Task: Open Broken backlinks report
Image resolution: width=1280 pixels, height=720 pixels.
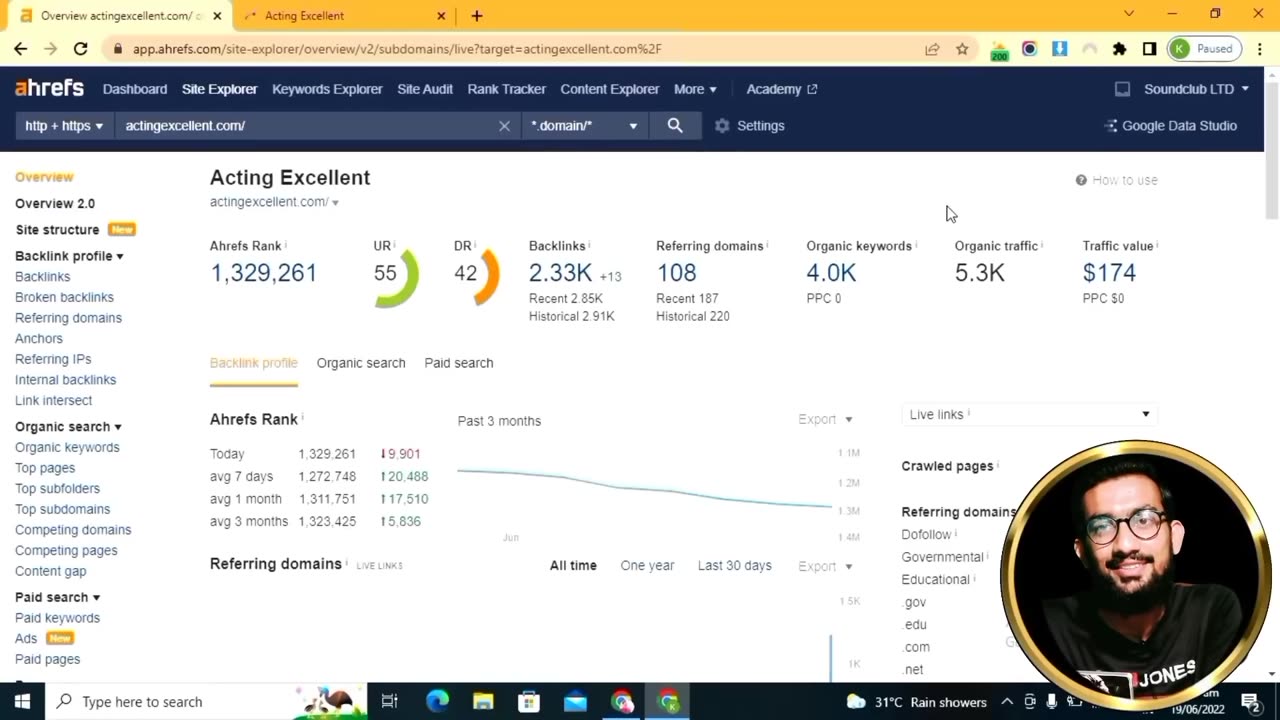Action: pos(64,297)
